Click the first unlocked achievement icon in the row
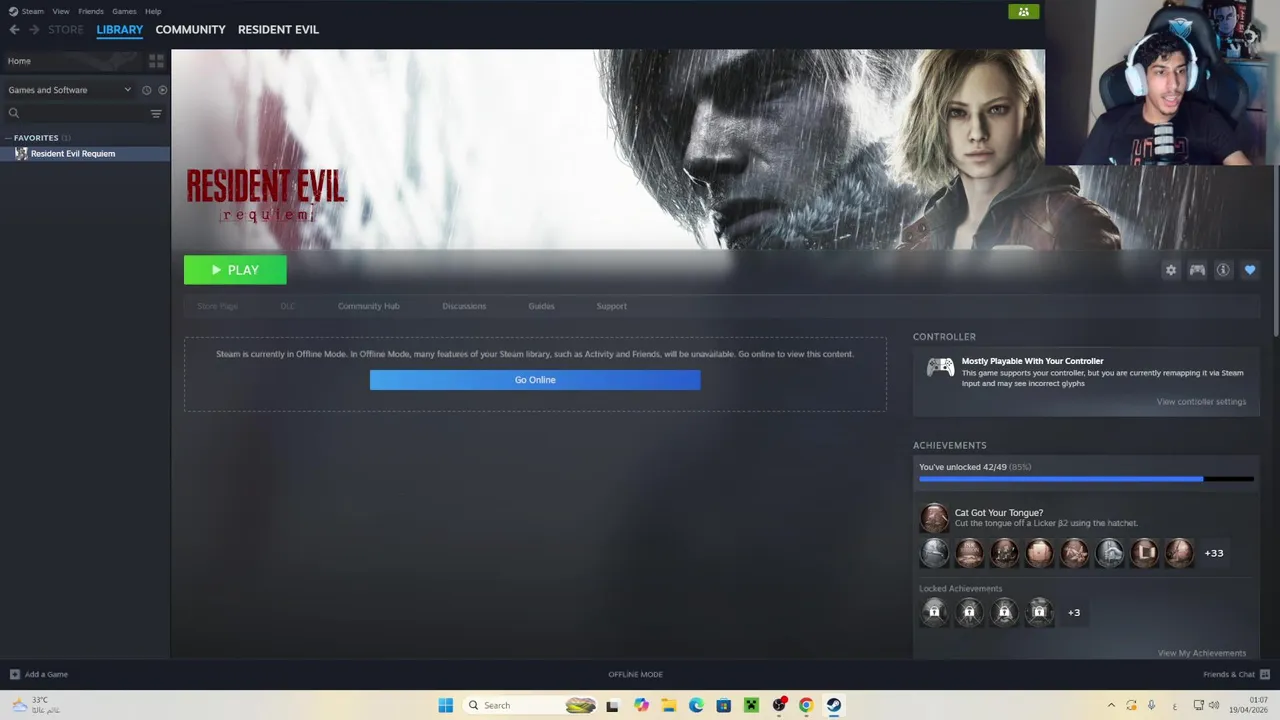This screenshot has width=1280, height=720. [x=934, y=553]
